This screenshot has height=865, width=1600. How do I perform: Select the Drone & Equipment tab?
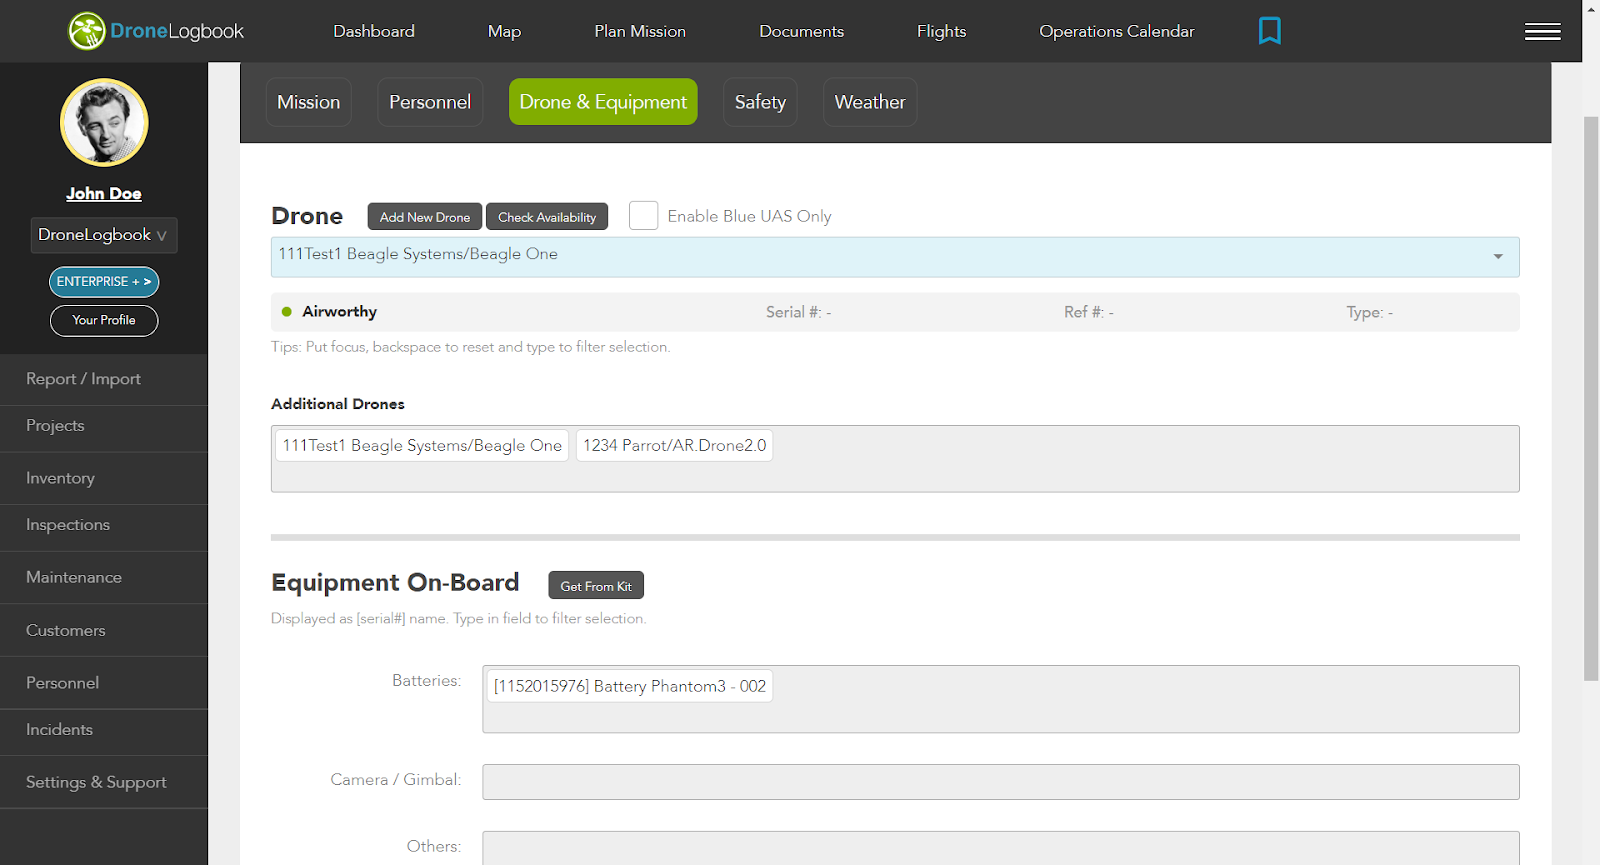pyautogui.click(x=603, y=102)
